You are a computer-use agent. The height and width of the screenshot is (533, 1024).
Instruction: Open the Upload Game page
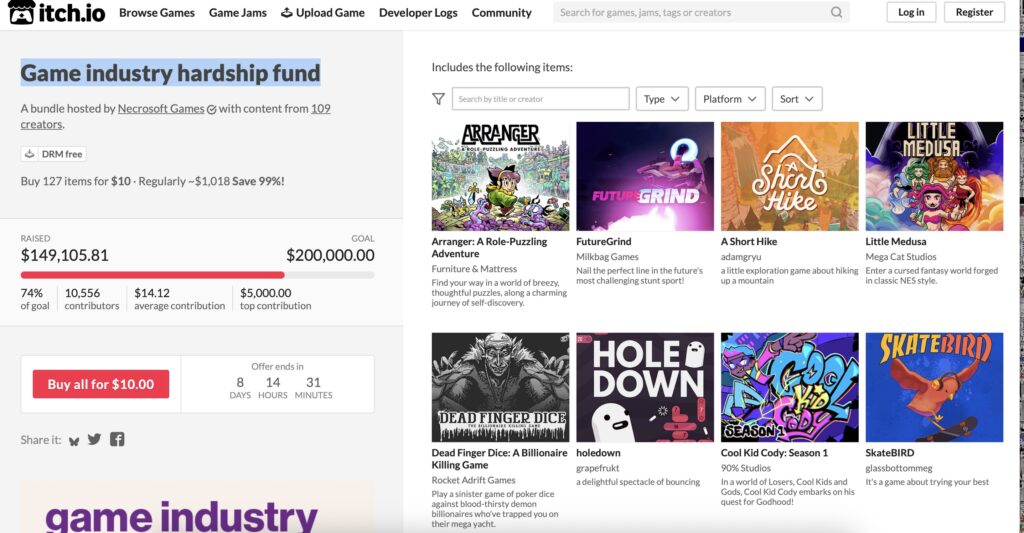[x=323, y=12]
